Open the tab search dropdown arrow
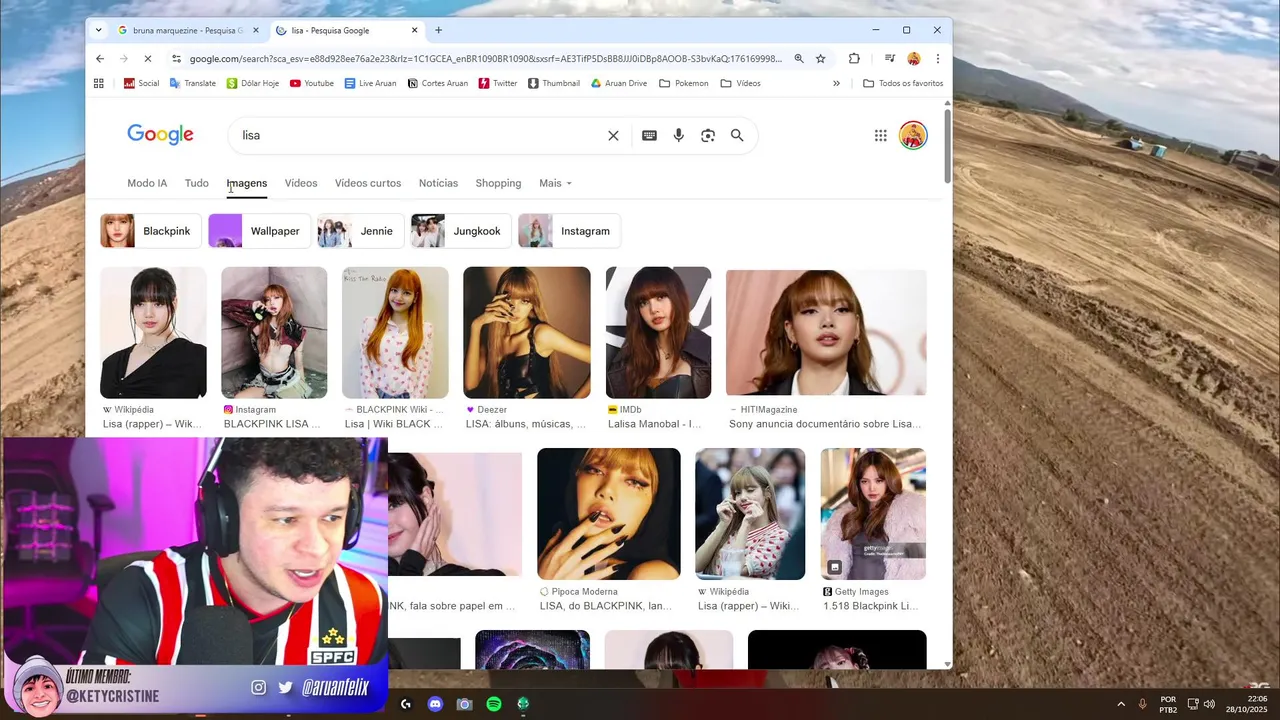The height and width of the screenshot is (720, 1280). click(x=98, y=30)
